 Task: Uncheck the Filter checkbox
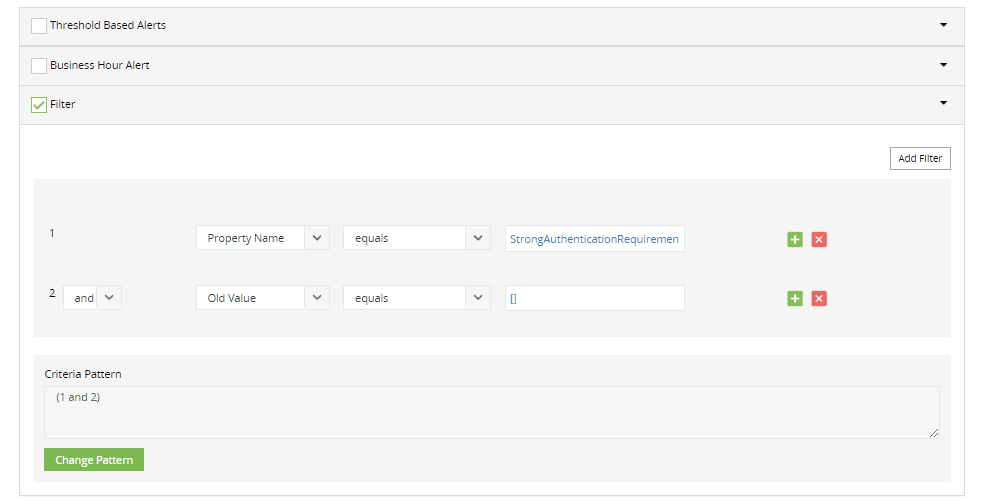pyautogui.click(x=39, y=105)
